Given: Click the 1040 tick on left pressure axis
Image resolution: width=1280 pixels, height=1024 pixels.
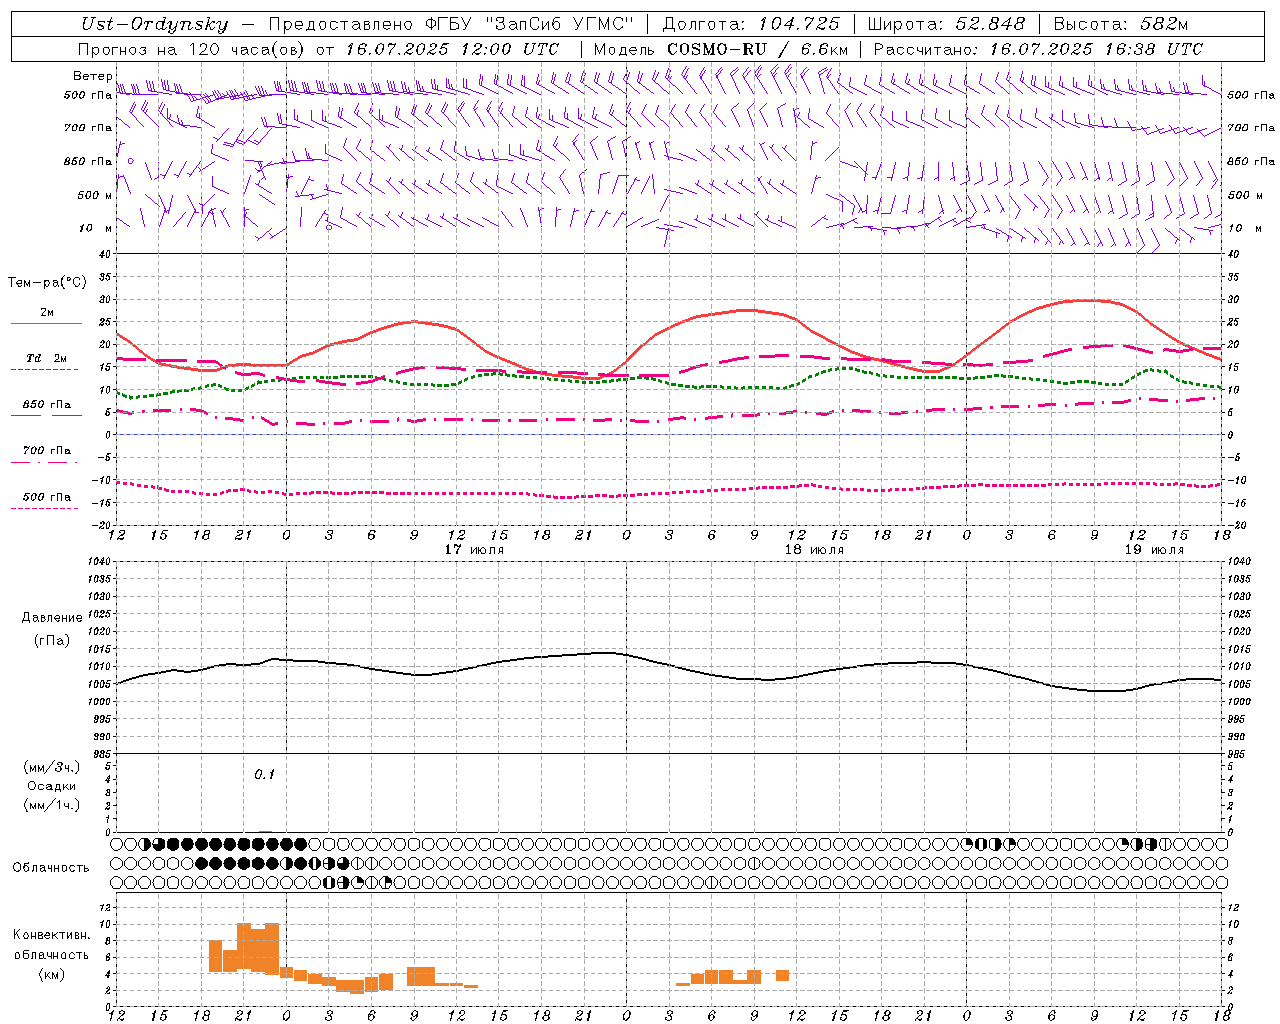Looking at the screenshot, I should (99, 562).
